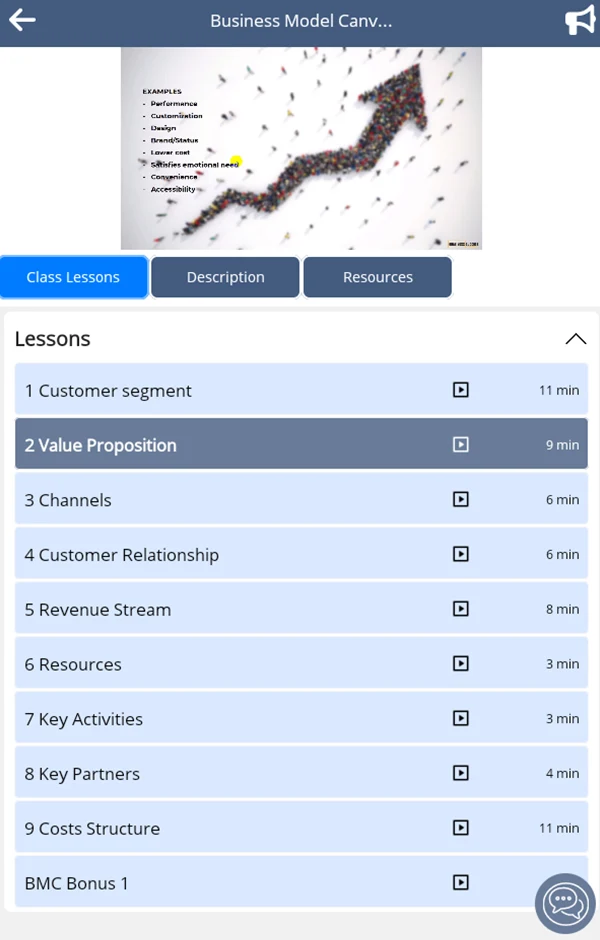Play icon on BMC Bonus 1 lesson
The width and height of the screenshot is (600, 940).
pos(460,882)
